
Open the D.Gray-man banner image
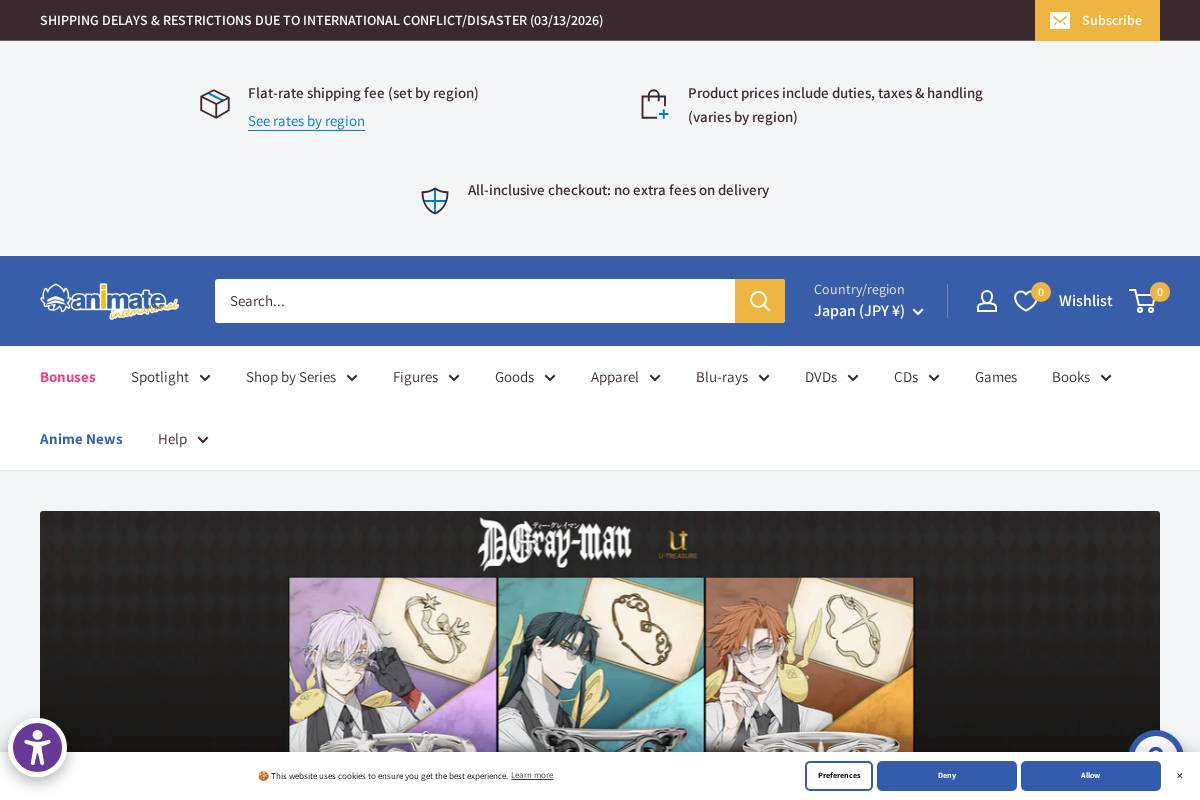pyautogui.click(x=600, y=632)
